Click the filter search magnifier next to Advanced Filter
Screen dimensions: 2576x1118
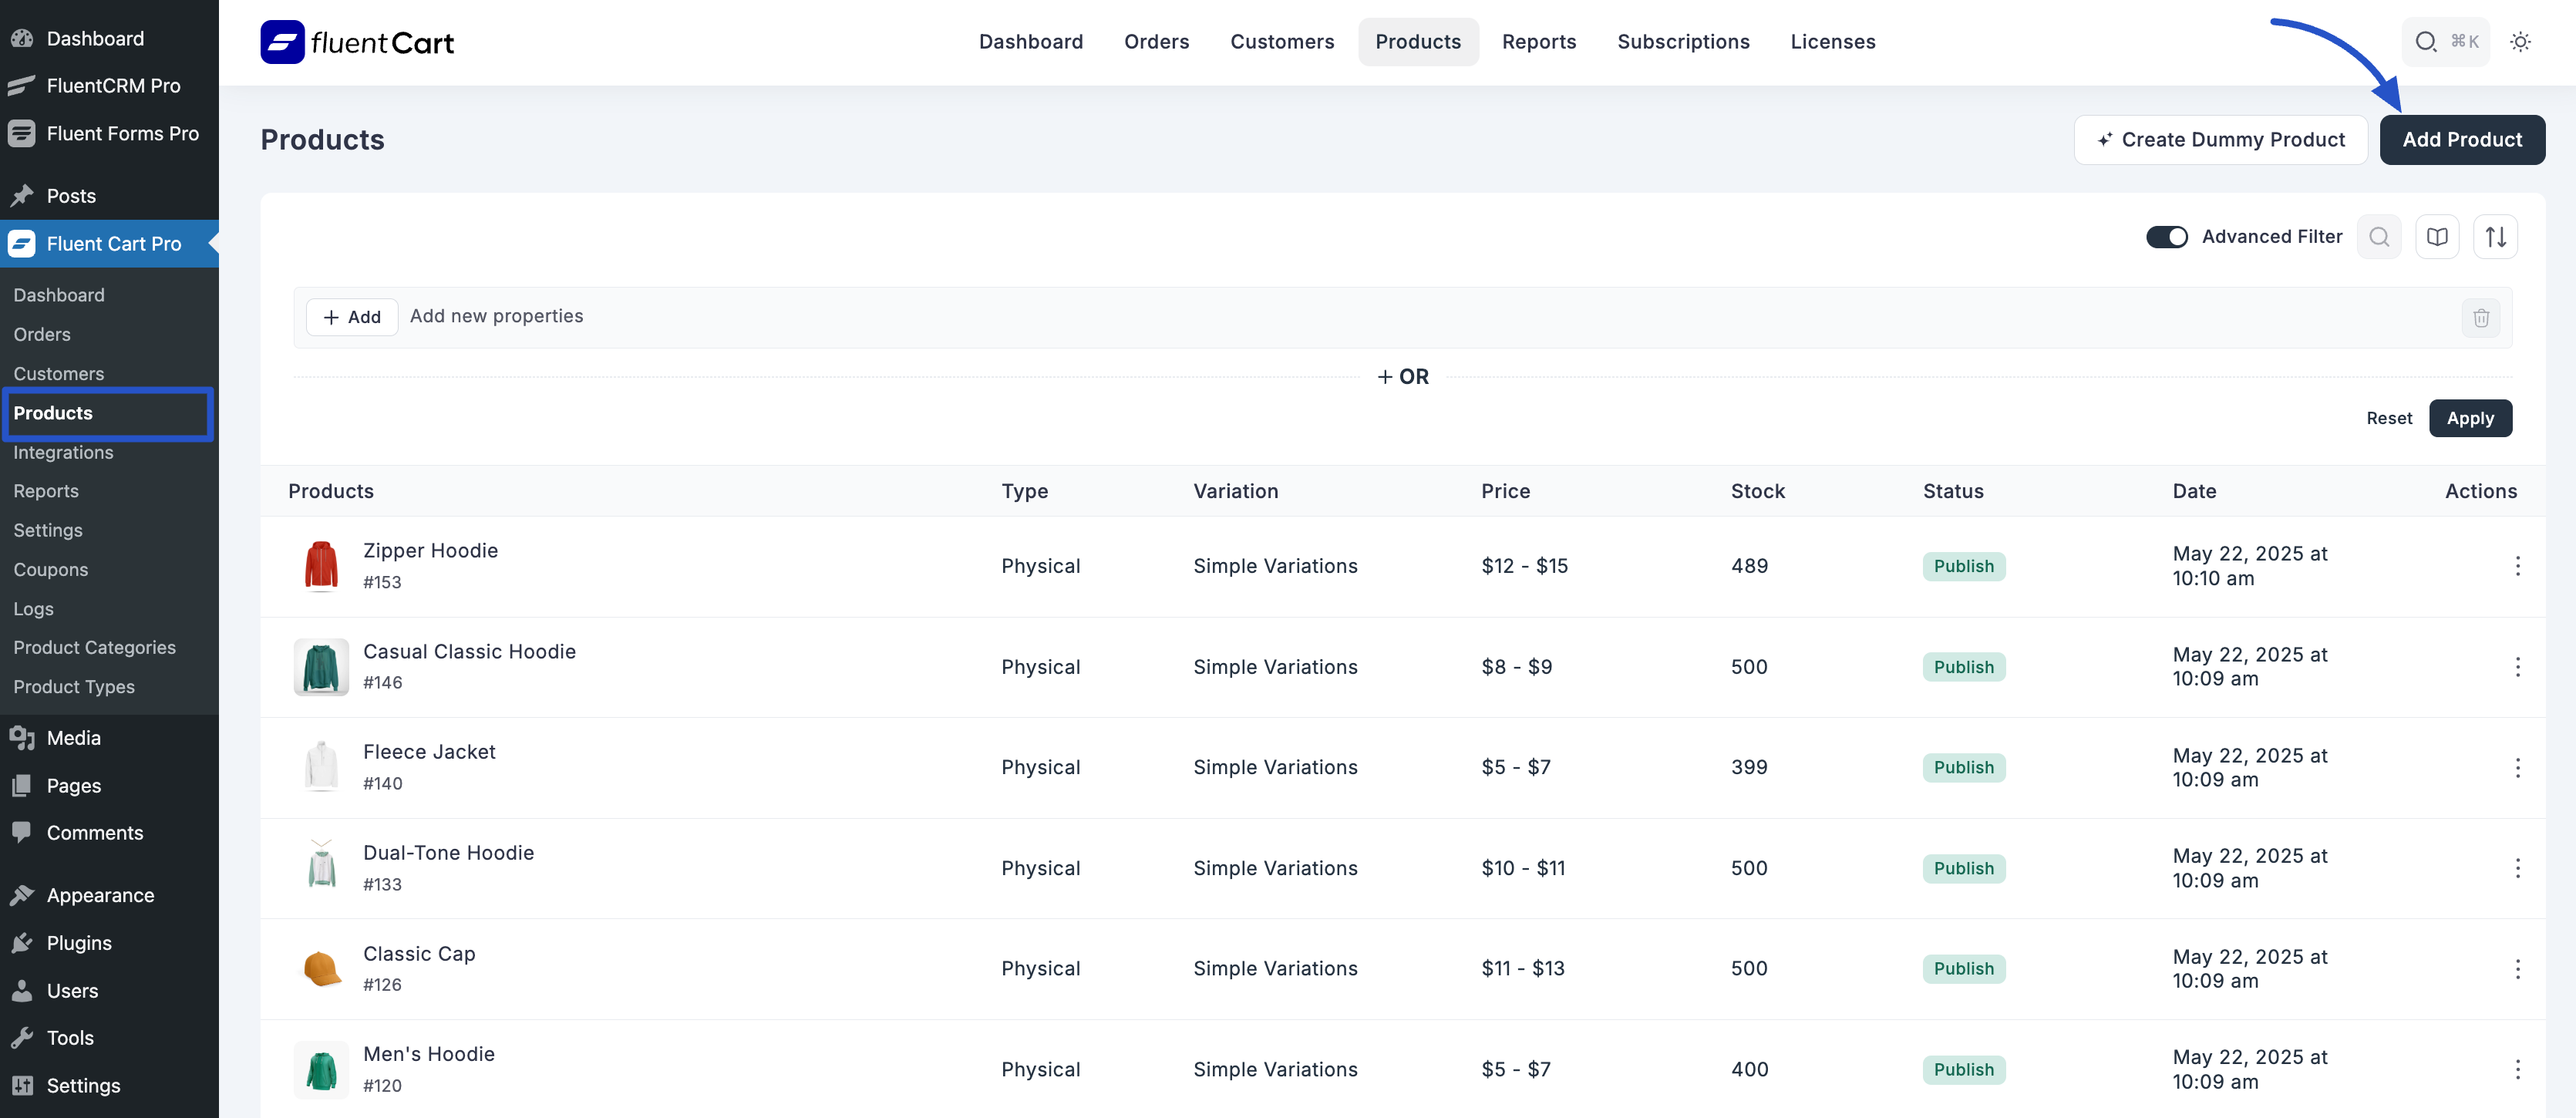click(2379, 236)
